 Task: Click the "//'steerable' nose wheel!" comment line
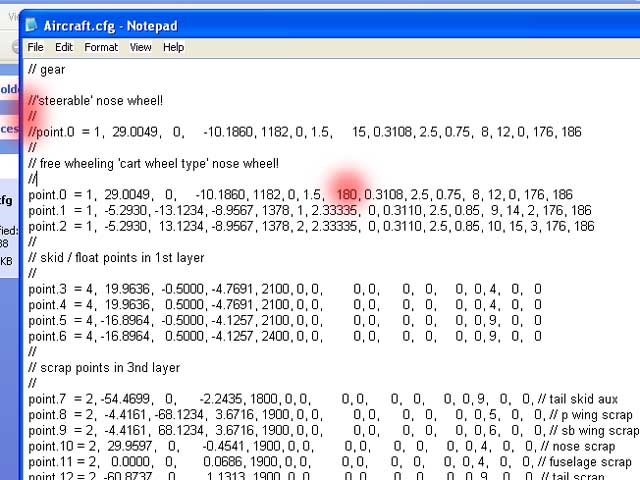pos(95,101)
